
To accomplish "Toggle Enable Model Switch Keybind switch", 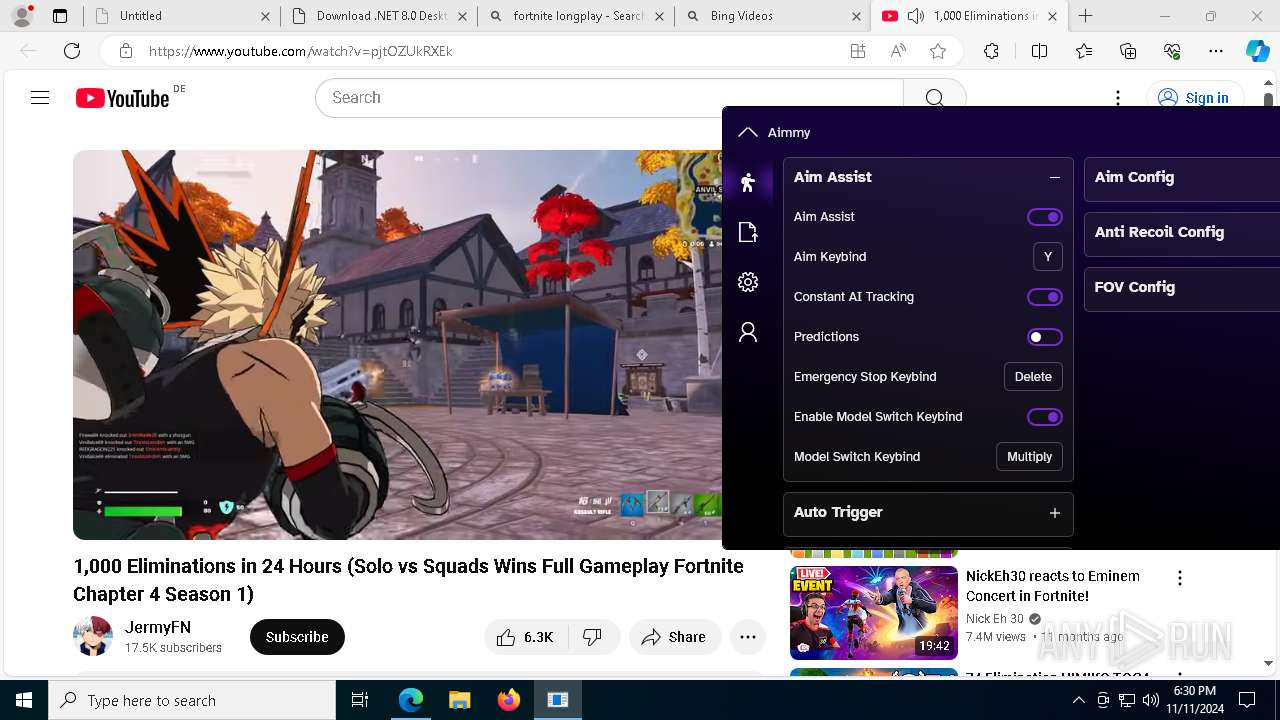I will coord(1045,417).
